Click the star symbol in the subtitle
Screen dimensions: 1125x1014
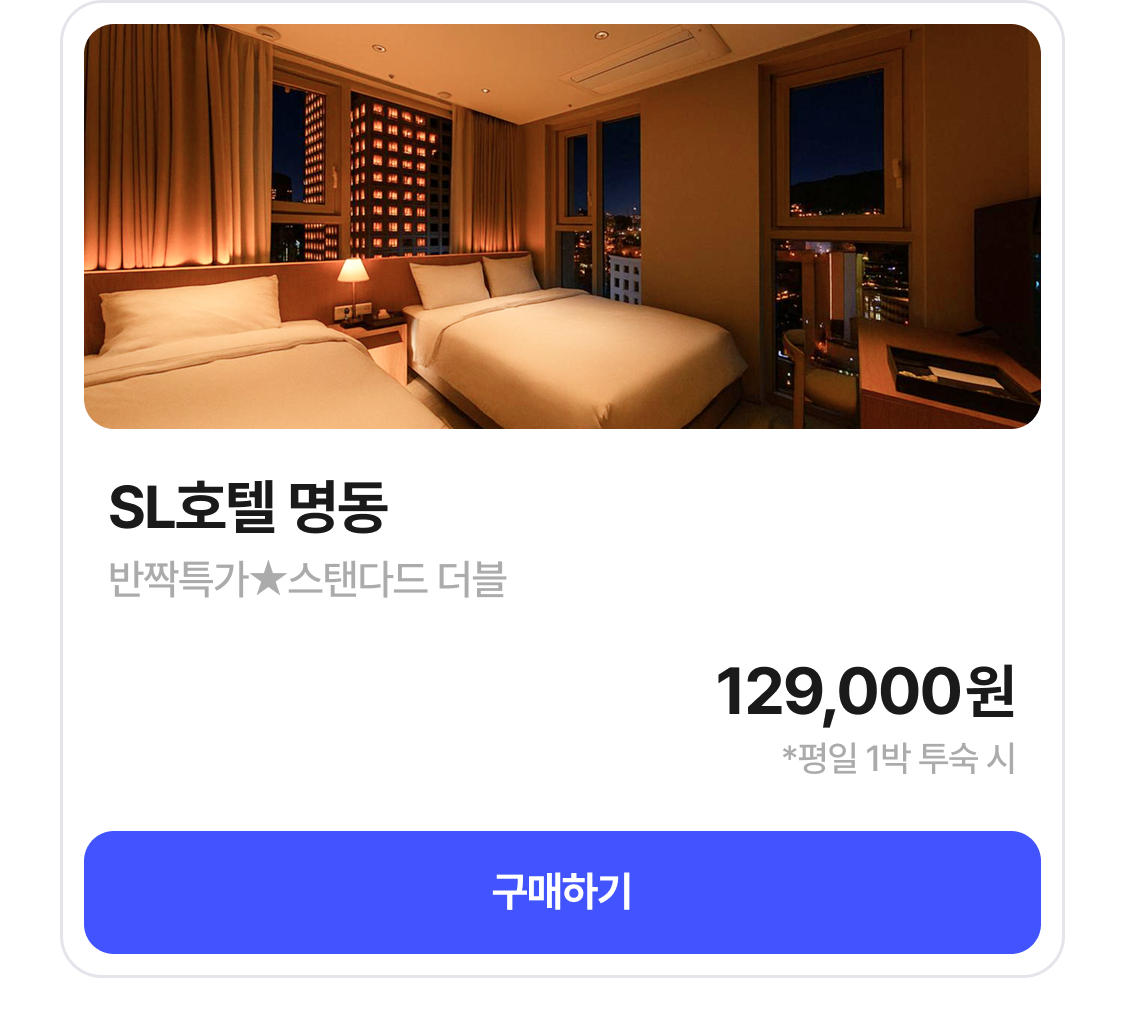[268, 579]
